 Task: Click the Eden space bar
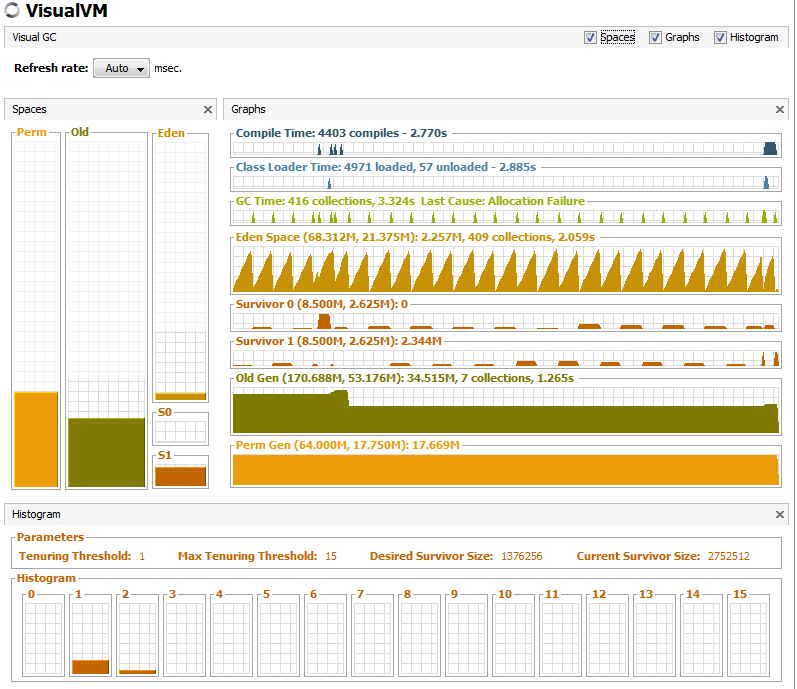[180, 396]
